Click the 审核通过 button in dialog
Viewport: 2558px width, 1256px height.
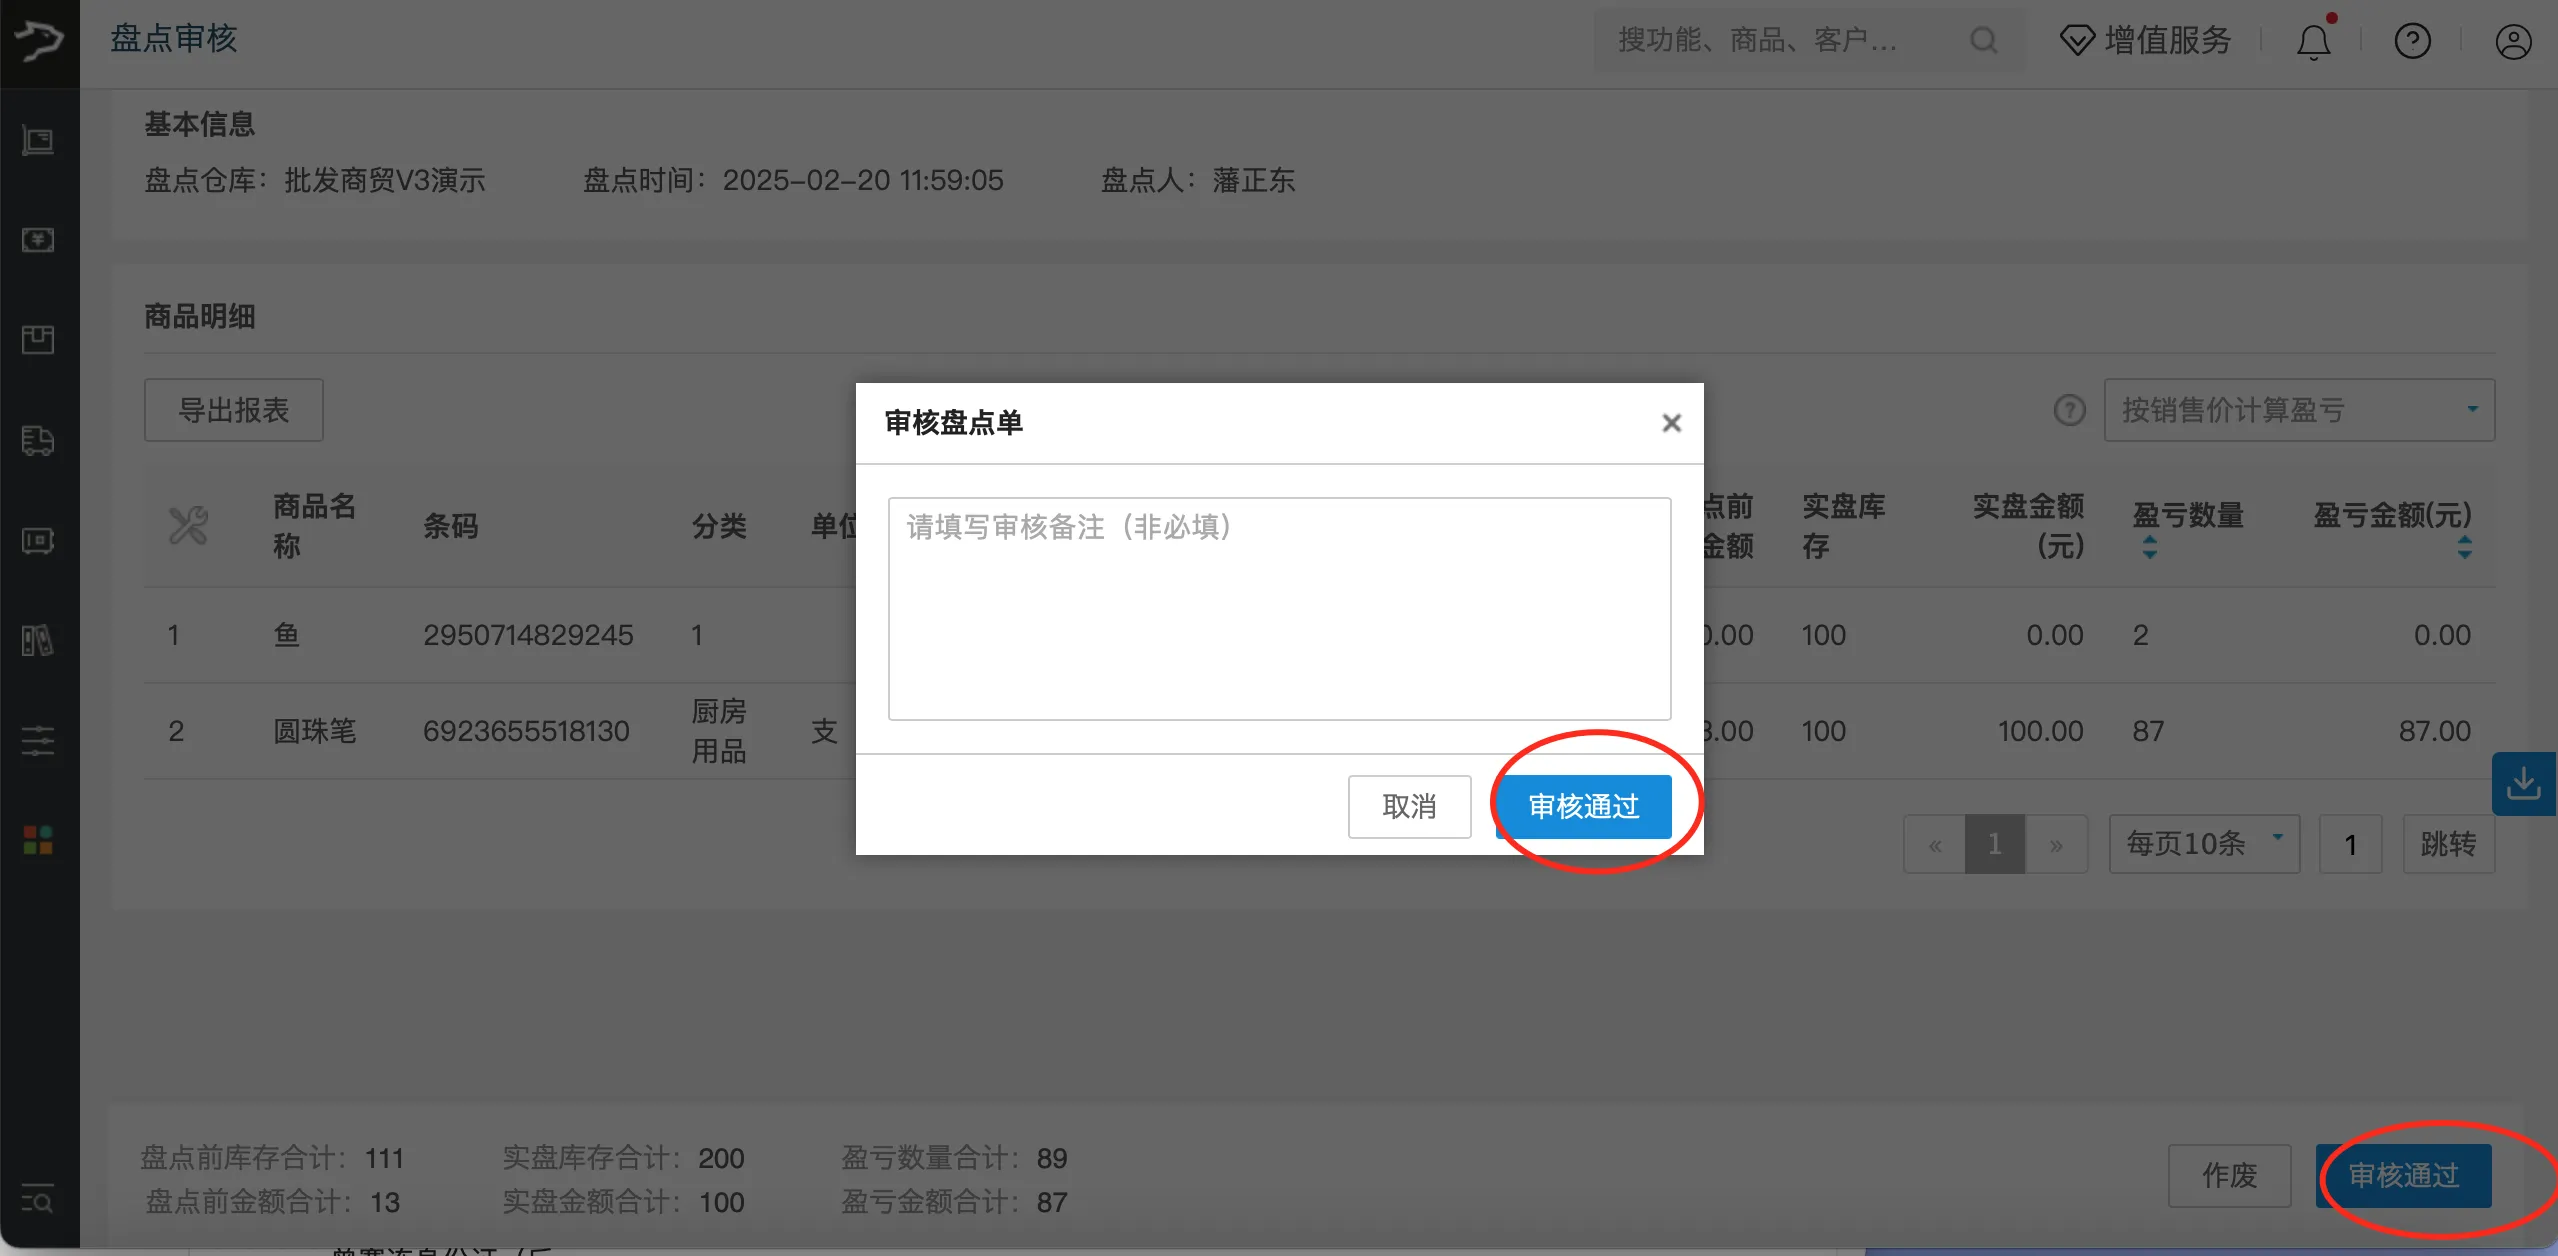1585,806
